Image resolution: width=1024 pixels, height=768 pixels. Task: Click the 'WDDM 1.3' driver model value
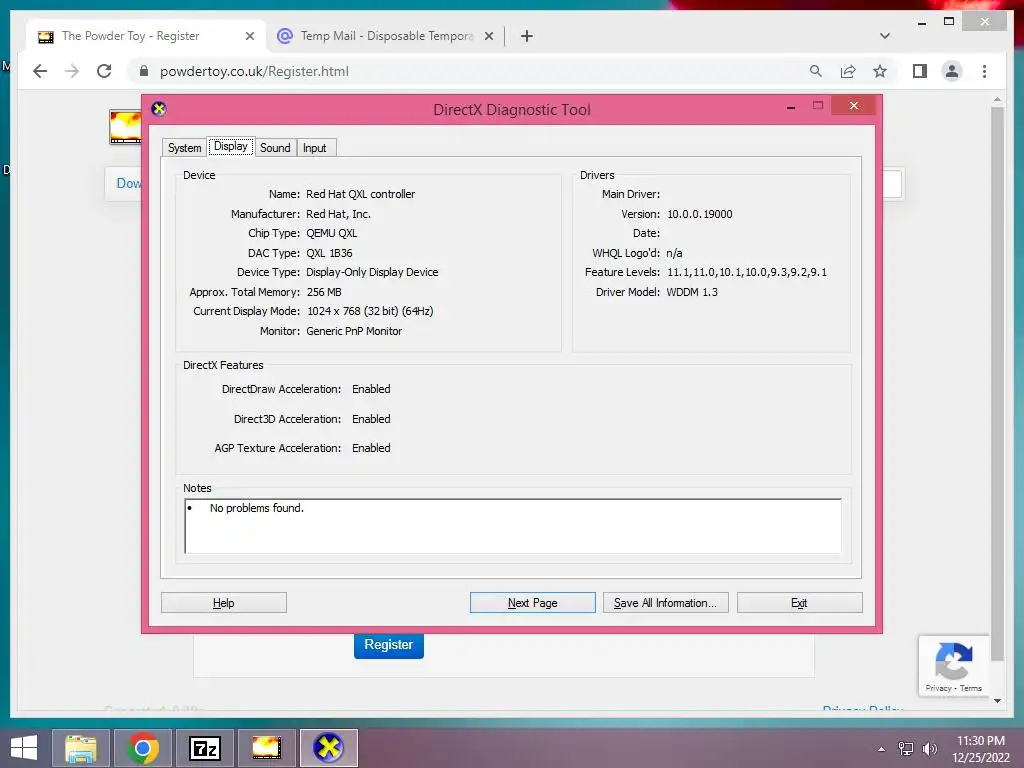pos(692,292)
